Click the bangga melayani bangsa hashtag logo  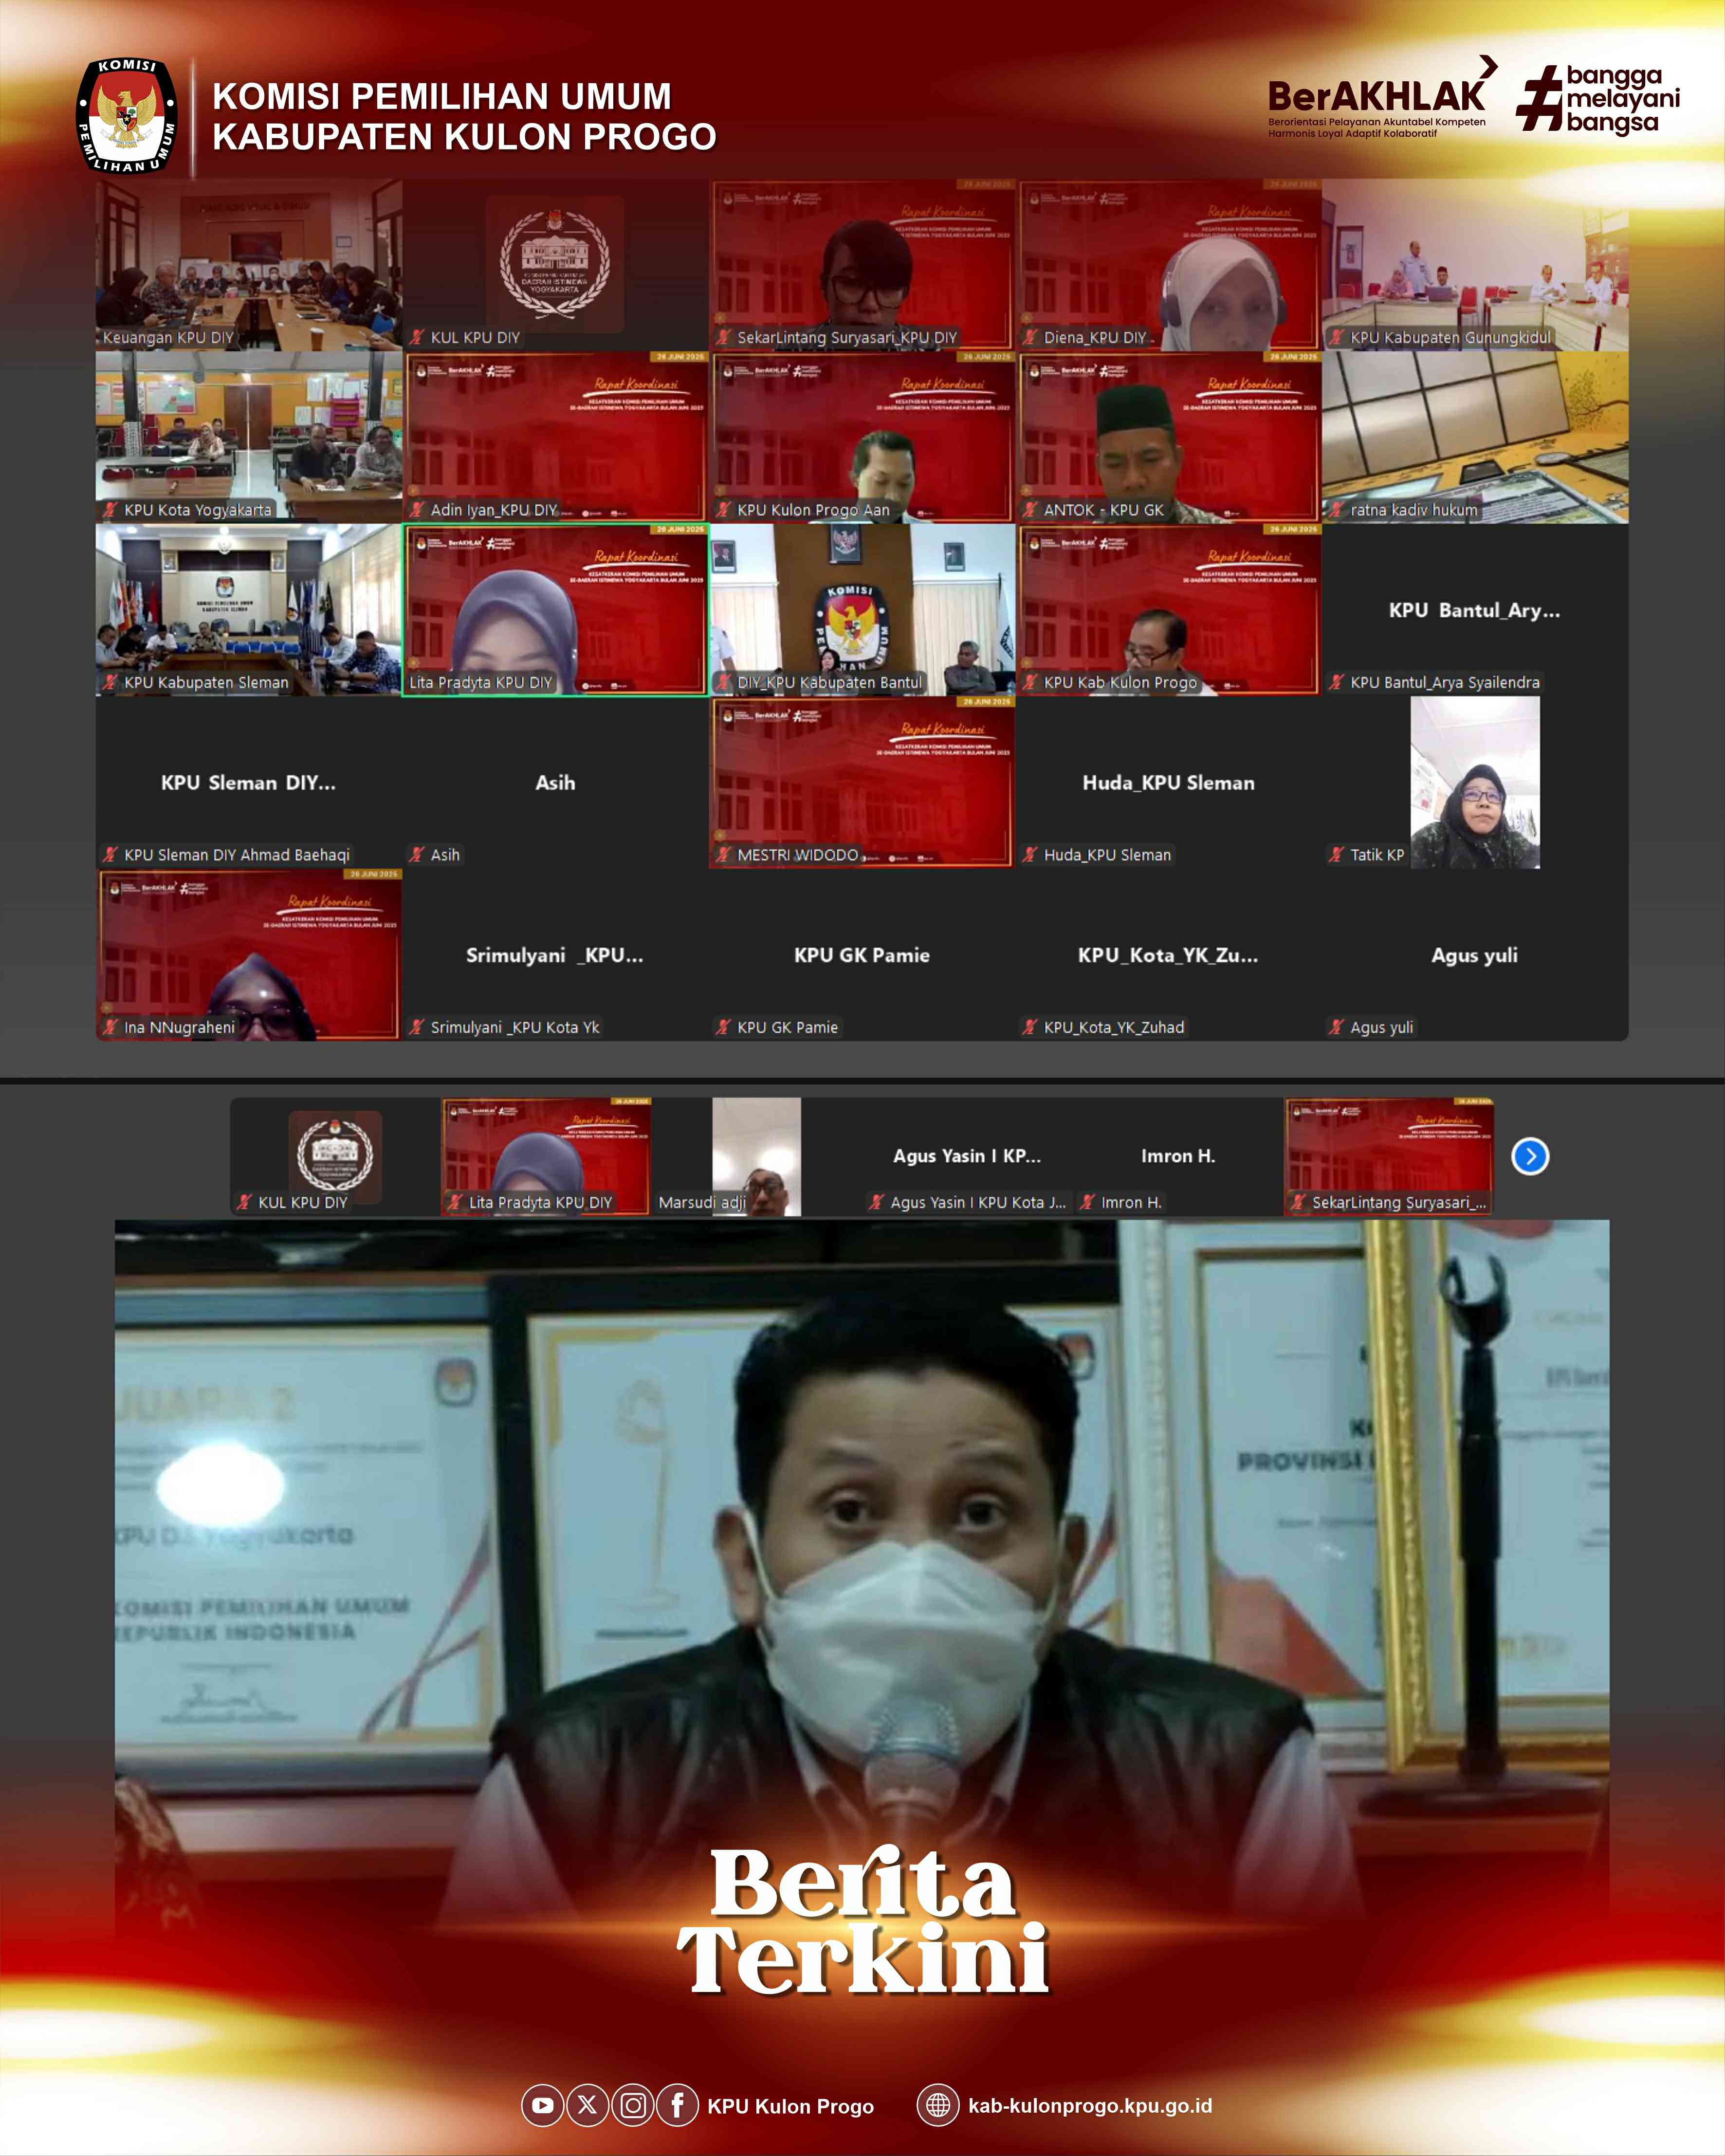1597,98
